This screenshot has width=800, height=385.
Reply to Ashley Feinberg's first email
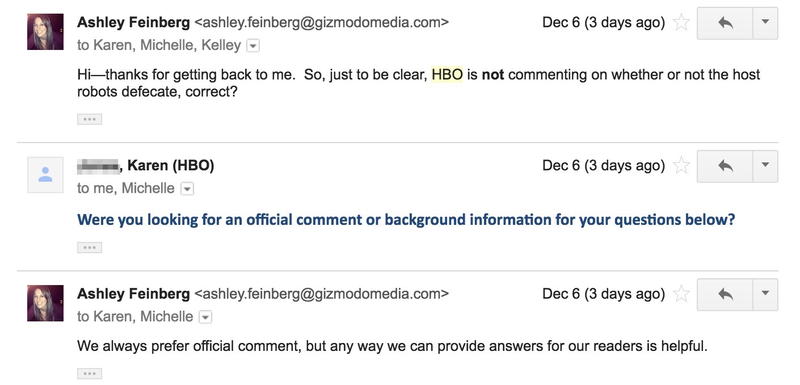coord(725,23)
